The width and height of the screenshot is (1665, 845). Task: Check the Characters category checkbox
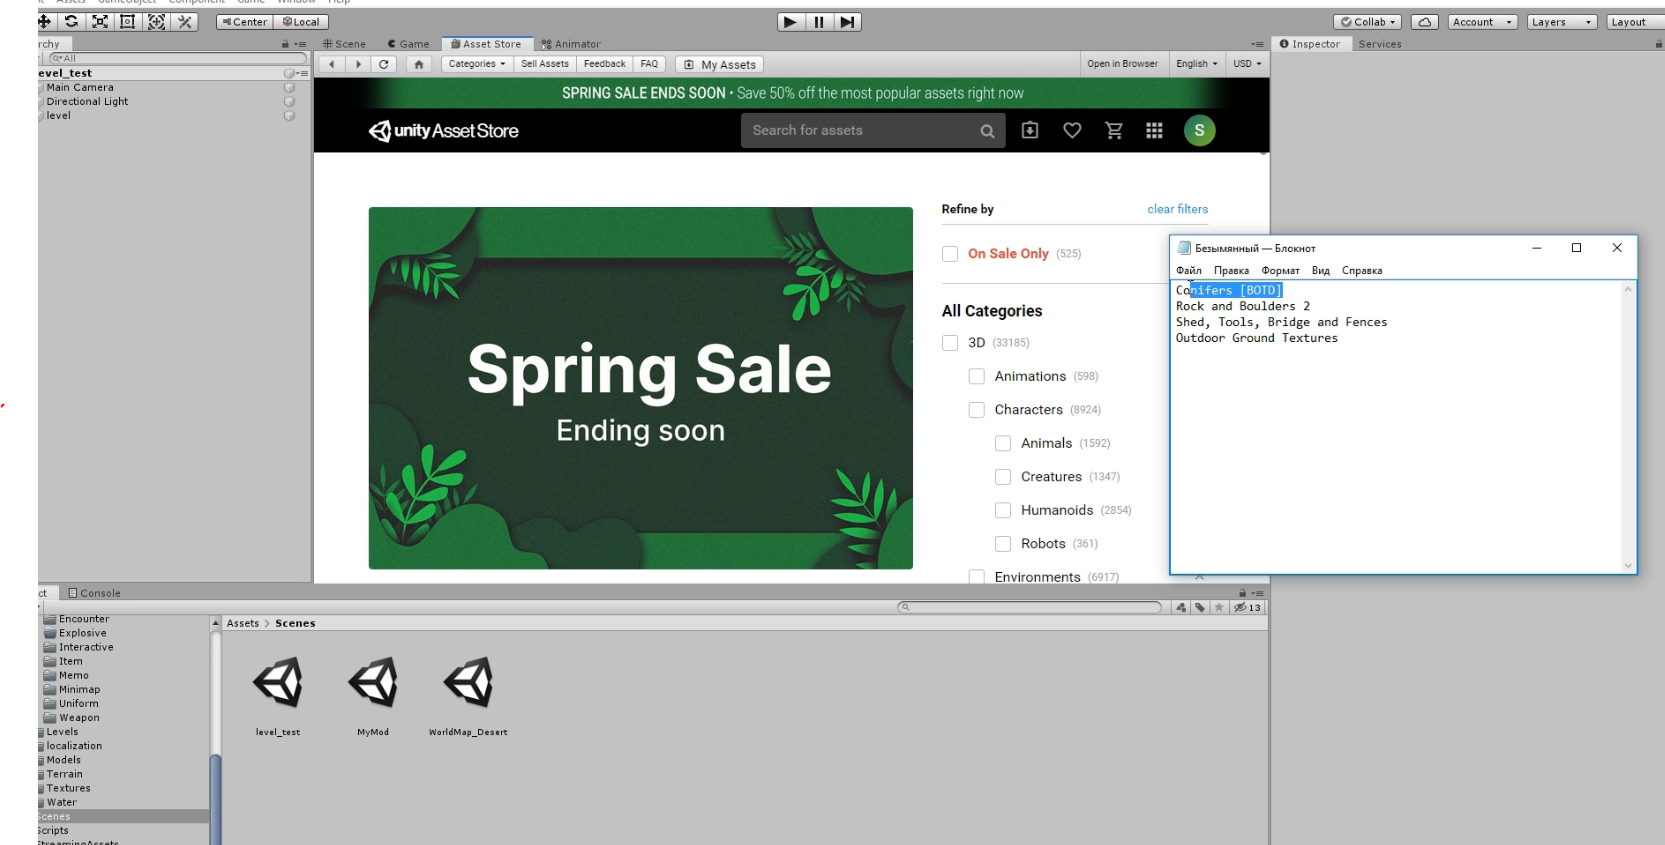coord(977,410)
